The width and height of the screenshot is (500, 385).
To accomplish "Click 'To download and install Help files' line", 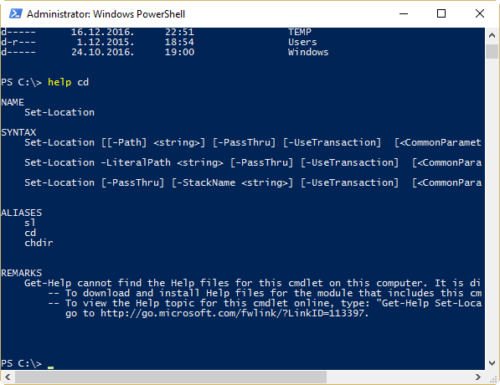I will (x=265, y=293).
